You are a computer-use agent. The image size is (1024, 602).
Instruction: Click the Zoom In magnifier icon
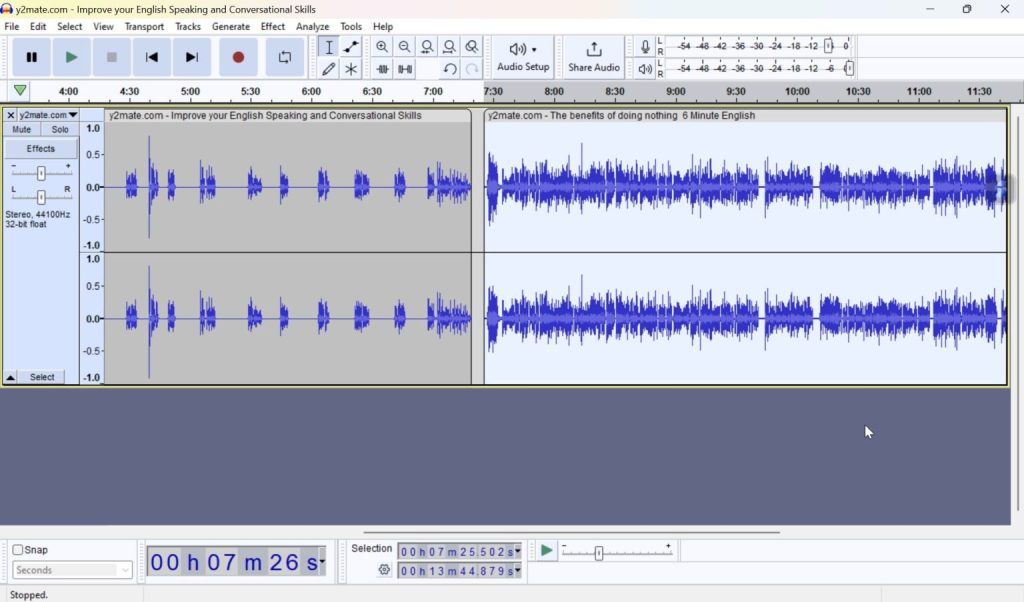[382, 46]
